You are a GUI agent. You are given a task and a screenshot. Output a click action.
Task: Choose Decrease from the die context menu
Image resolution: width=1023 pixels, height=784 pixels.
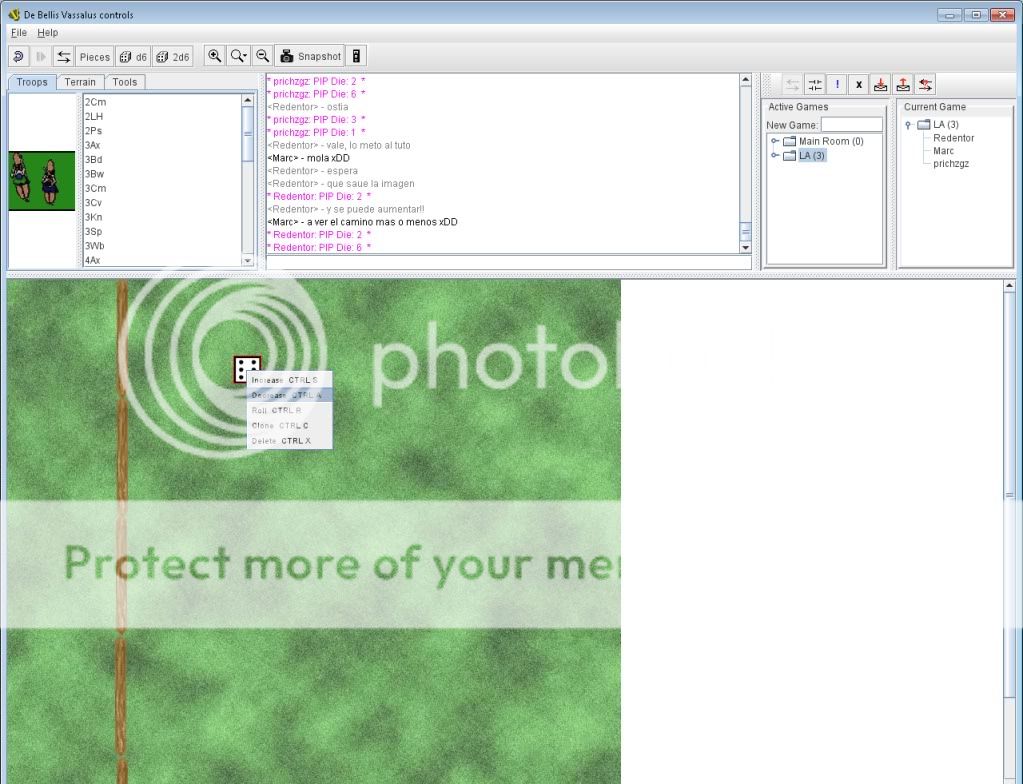click(x=290, y=395)
